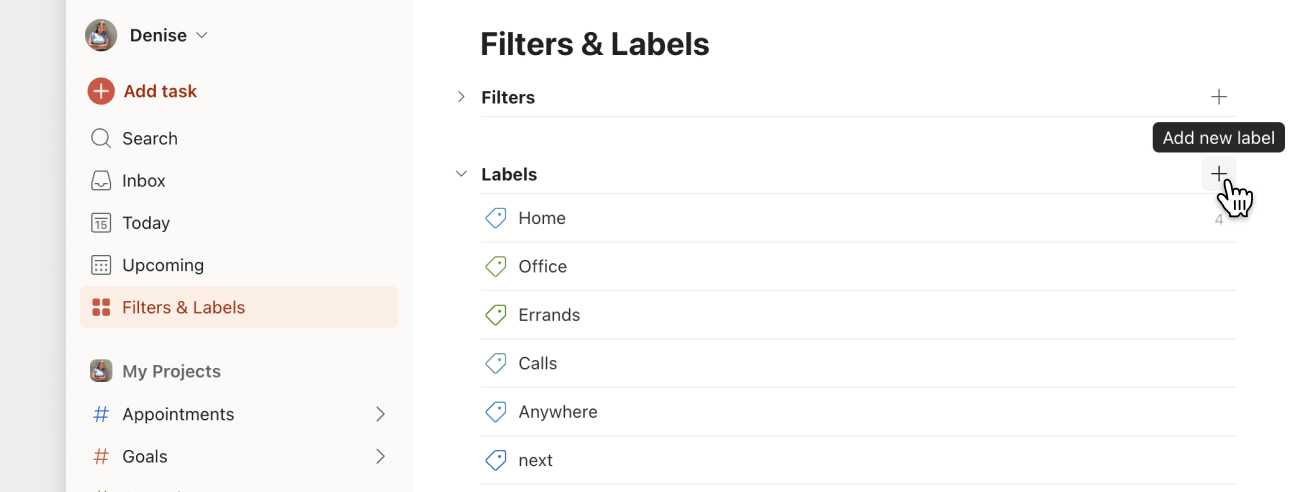Click the Add new label plus button
Image resolution: width=1300 pixels, height=492 pixels.
[1219, 174]
